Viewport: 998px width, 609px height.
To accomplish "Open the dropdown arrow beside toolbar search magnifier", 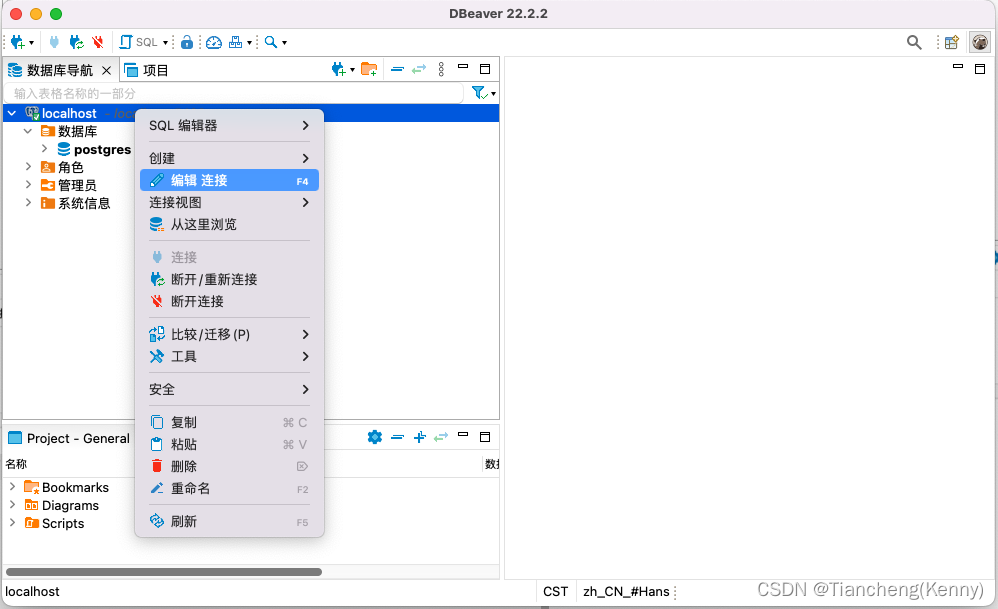I will point(285,43).
